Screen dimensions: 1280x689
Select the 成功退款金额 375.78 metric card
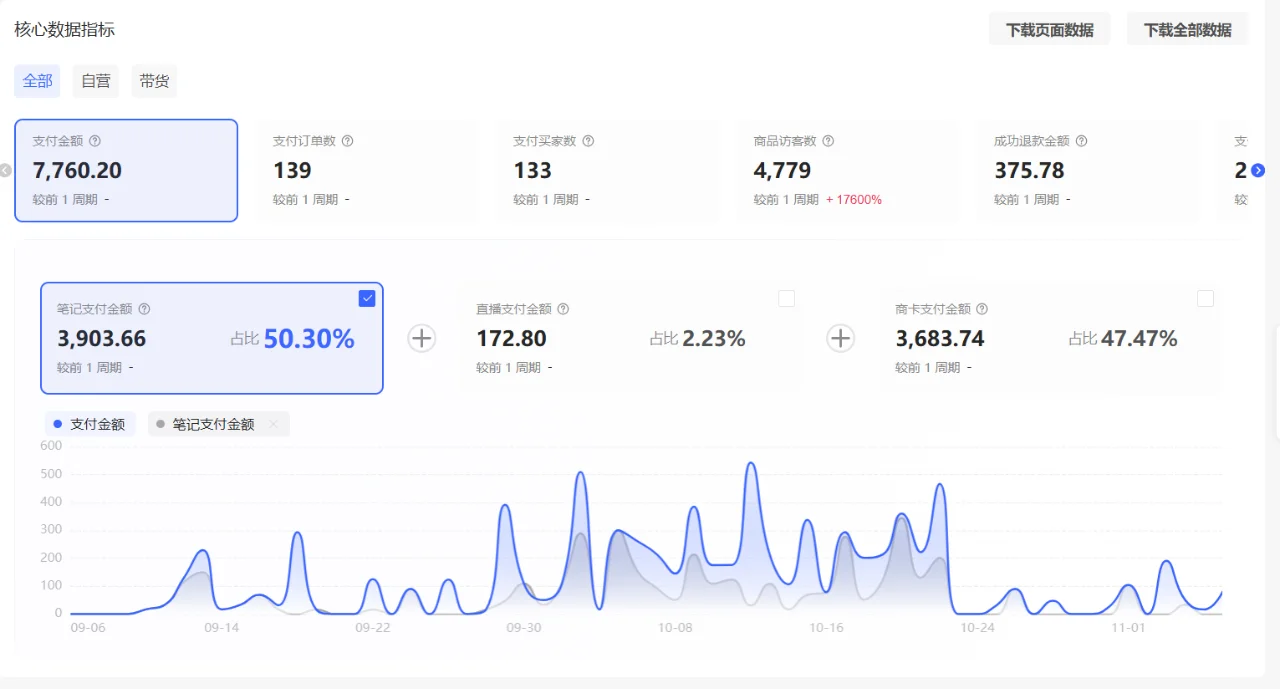point(1086,170)
